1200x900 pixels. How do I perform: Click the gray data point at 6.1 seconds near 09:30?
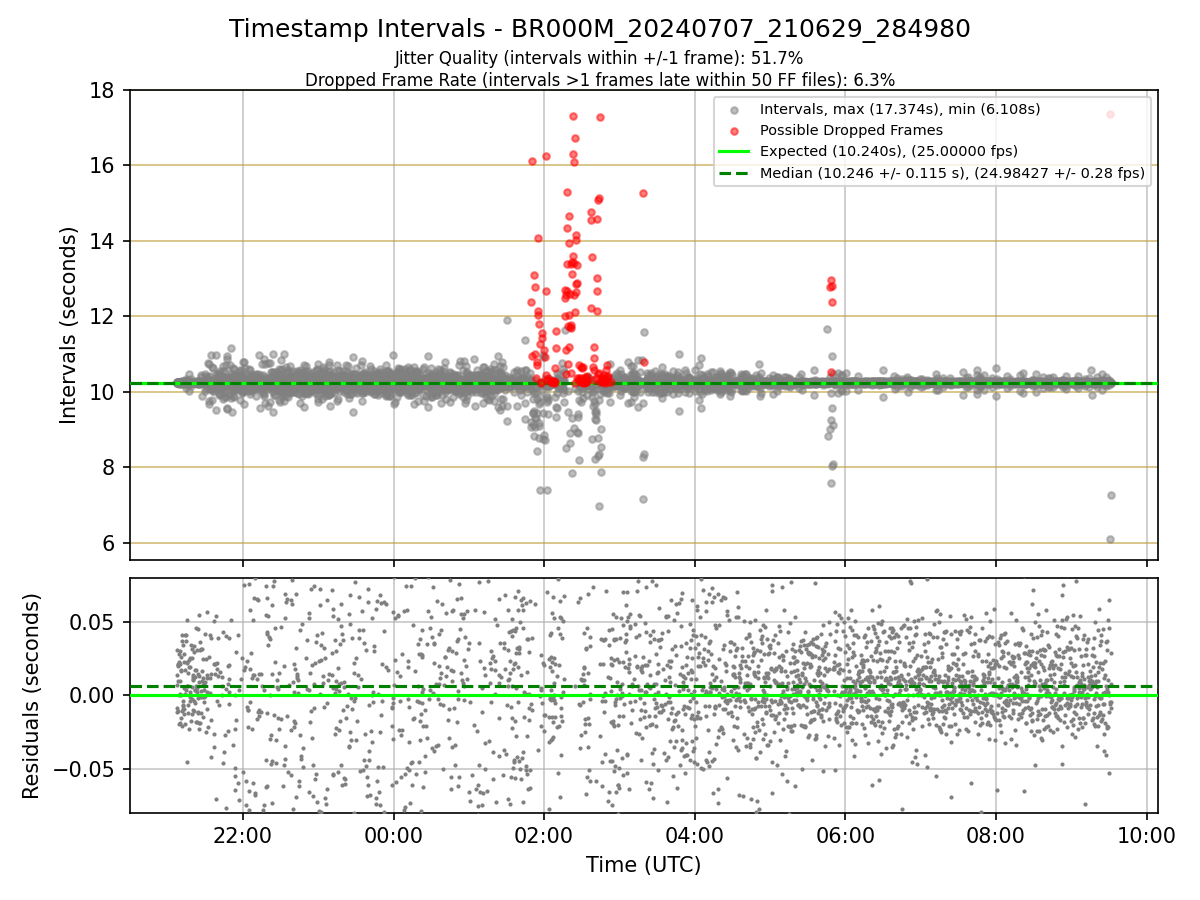point(1110,539)
